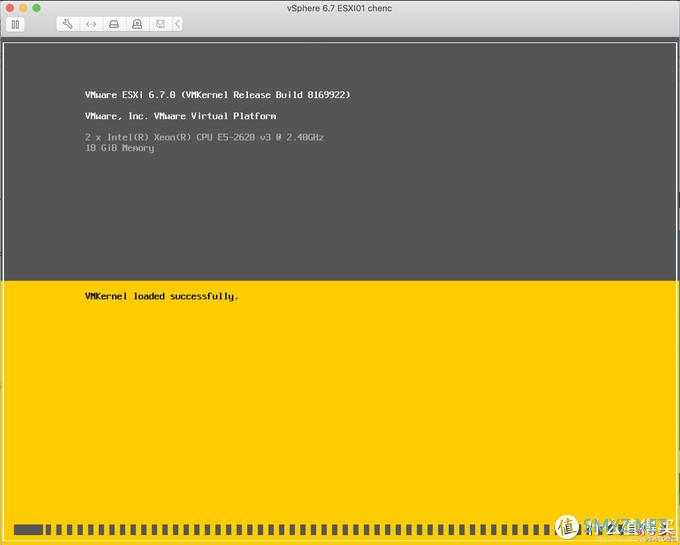Click the hard disk device icon
The height and width of the screenshot is (545, 680).
pos(114,24)
